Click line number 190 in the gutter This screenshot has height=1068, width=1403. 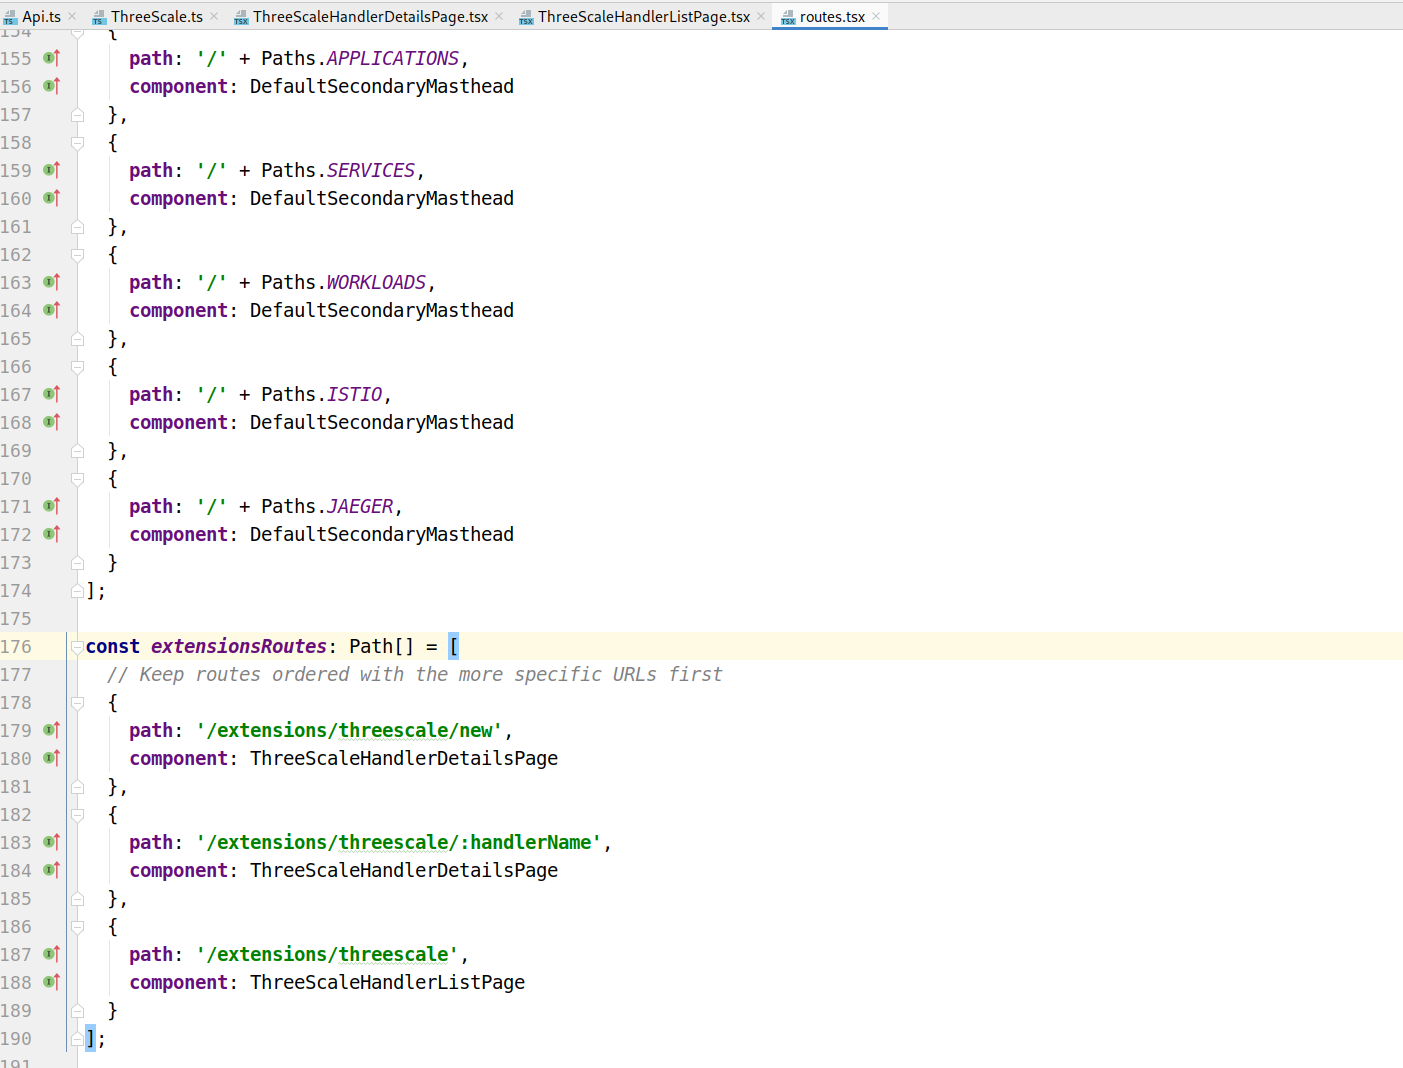tap(16, 1038)
